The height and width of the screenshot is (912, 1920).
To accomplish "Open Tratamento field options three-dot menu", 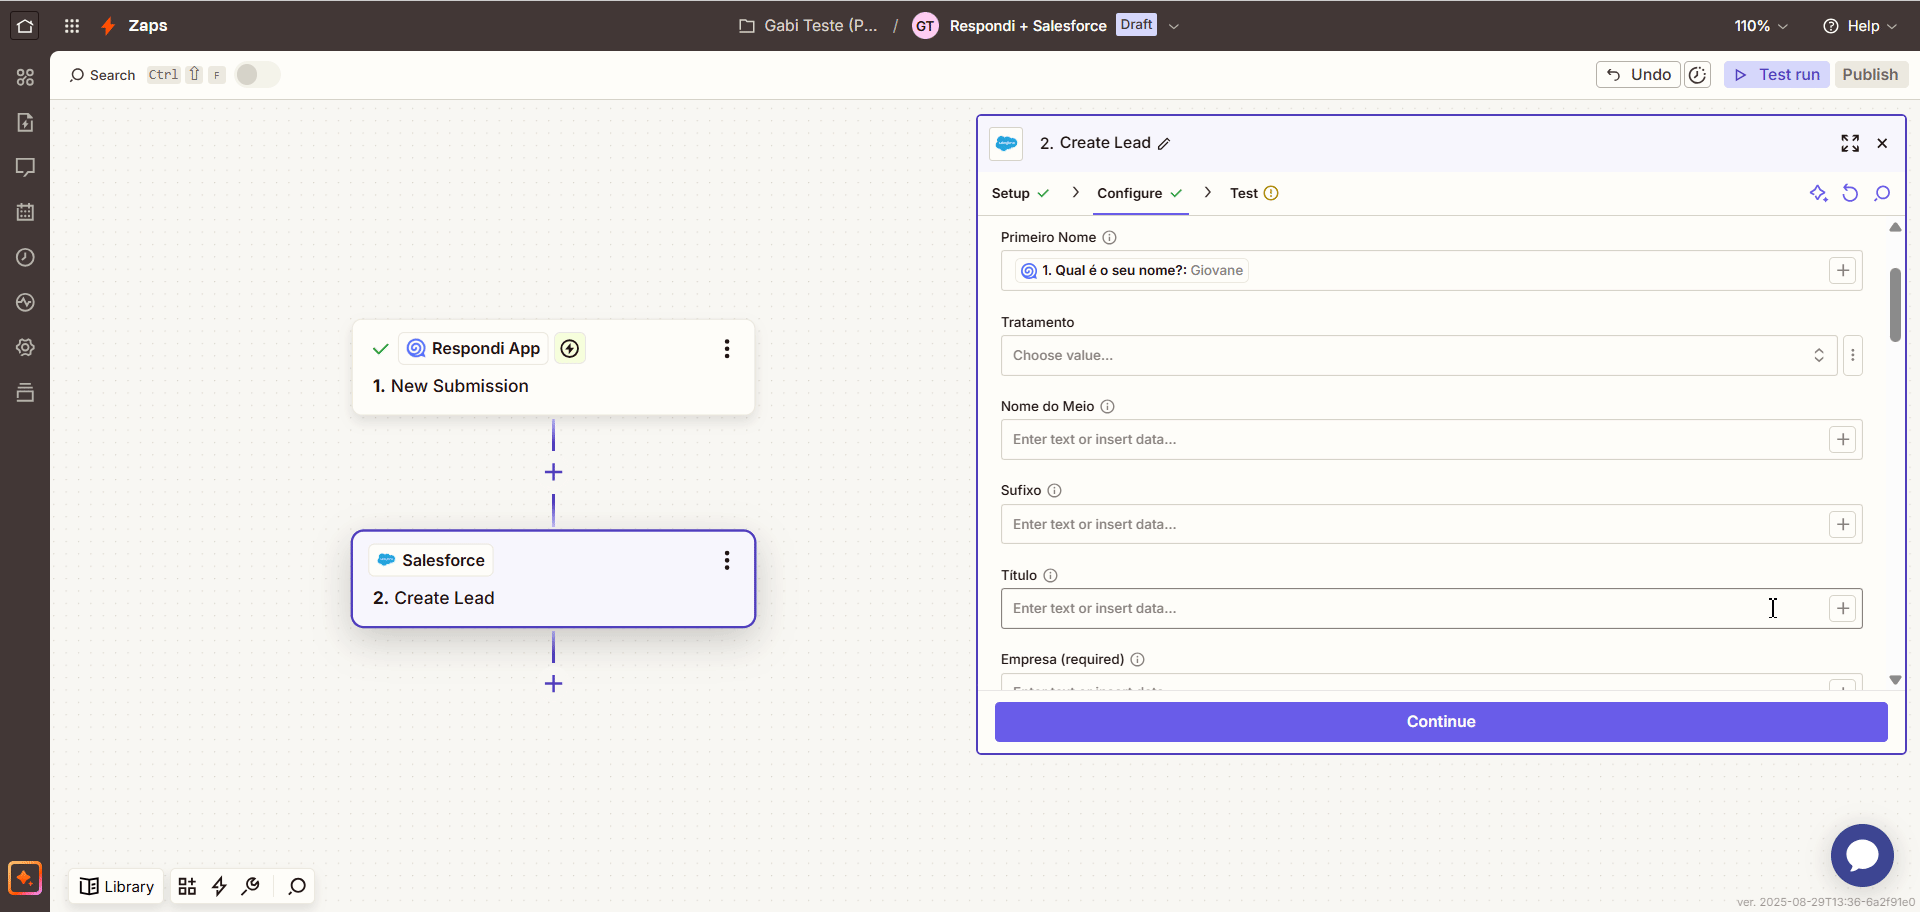I will pyautogui.click(x=1852, y=355).
